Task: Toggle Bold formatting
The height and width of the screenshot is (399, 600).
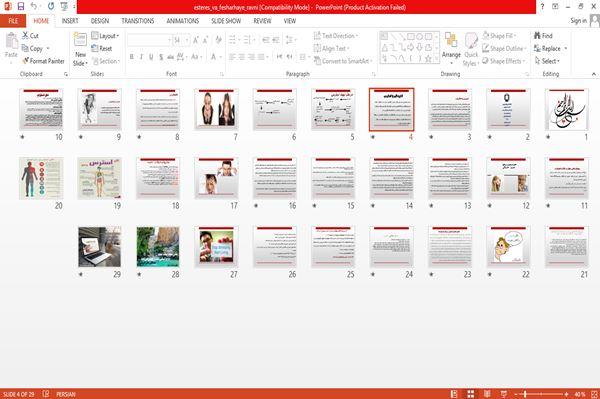Action: (x=131, y=57)
